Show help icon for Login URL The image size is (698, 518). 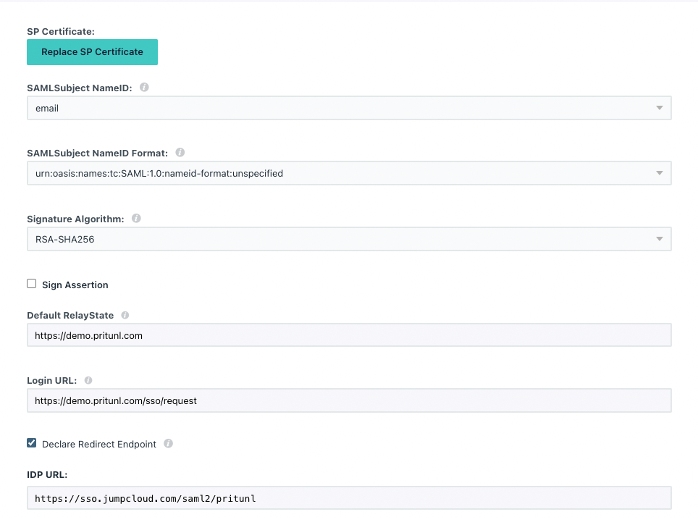(88, 380)
